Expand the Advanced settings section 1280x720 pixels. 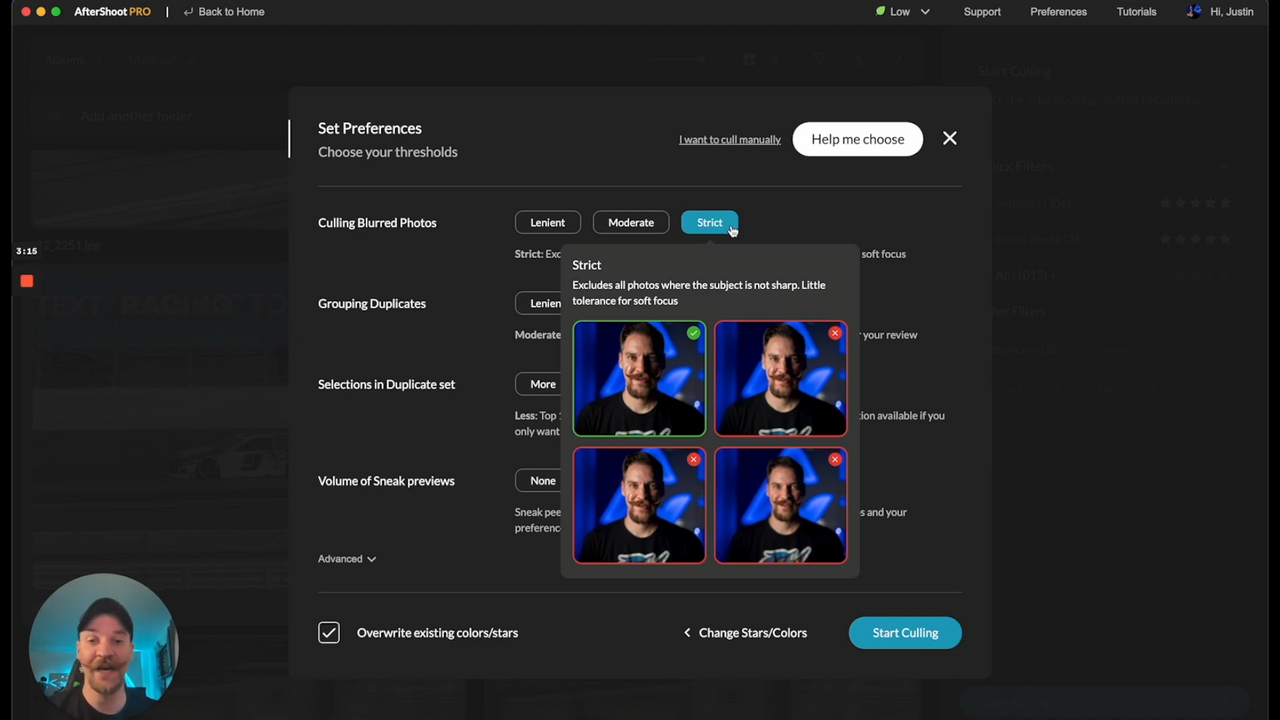click(x=346, y=559)
